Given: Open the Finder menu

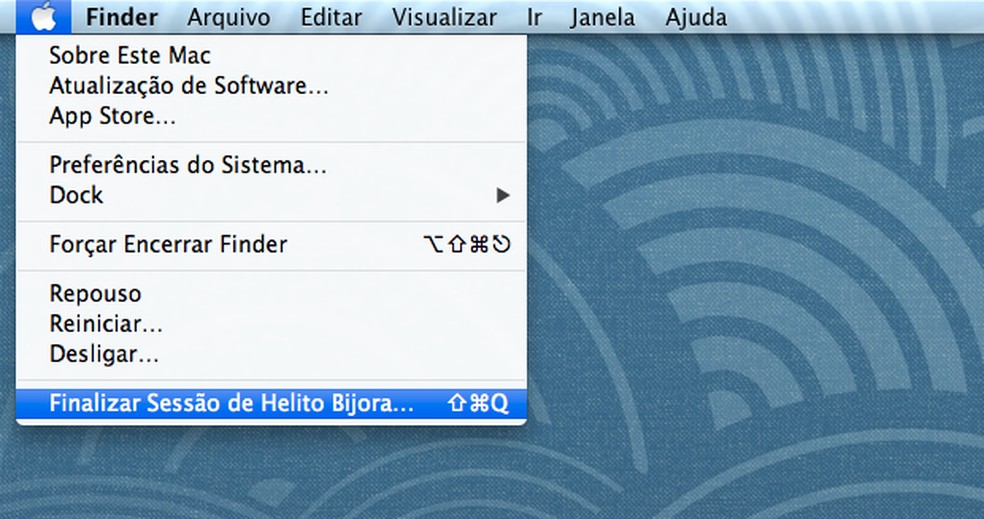Looking at the screenshot, I should pyautogui.click(x=122, y=17).
